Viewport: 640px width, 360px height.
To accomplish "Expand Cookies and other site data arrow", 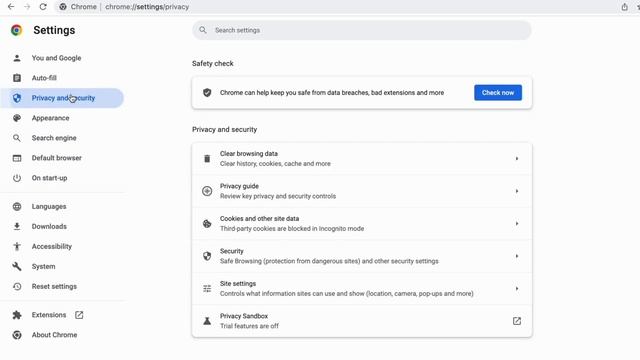I will 517,224.
